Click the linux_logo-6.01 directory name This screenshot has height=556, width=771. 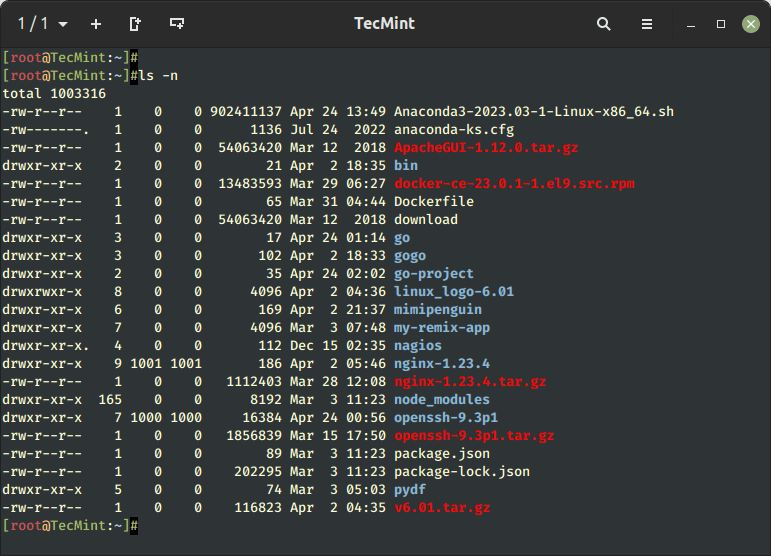(x=453, y=291)
